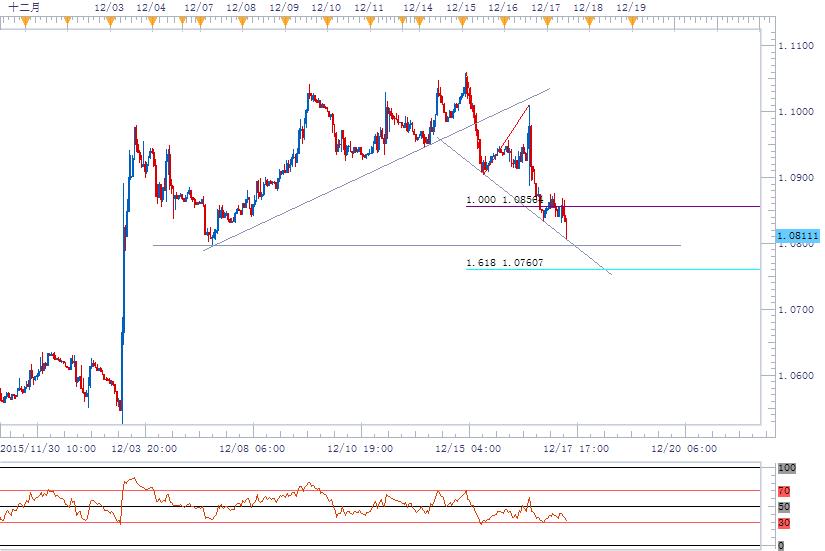Click the RSI 70 overbought level label
This screenshot has width=825, height=551.
784,491
